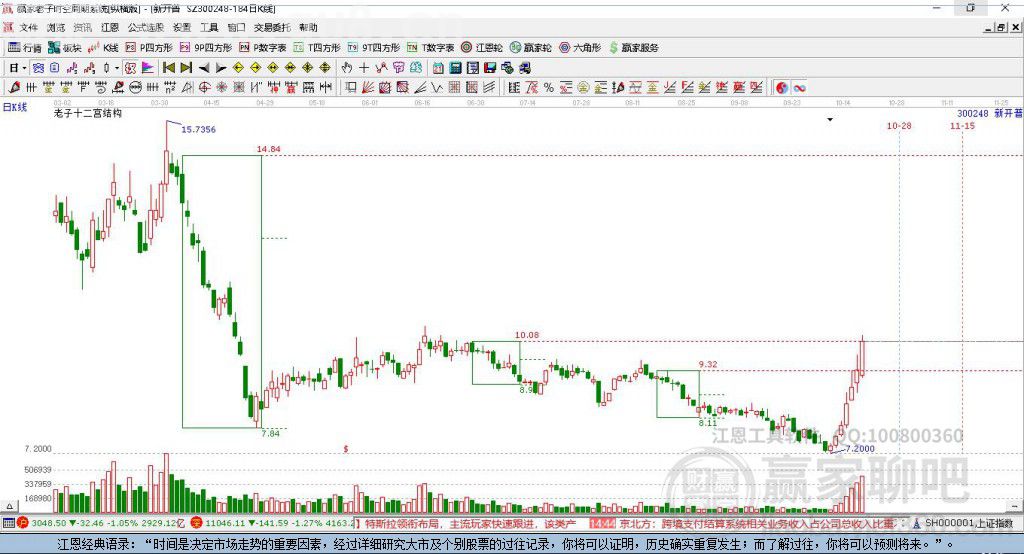Click the red-blue yin-yang circle icon
The height and width of the screenshot is (554, 1024).
click(782, 88)
